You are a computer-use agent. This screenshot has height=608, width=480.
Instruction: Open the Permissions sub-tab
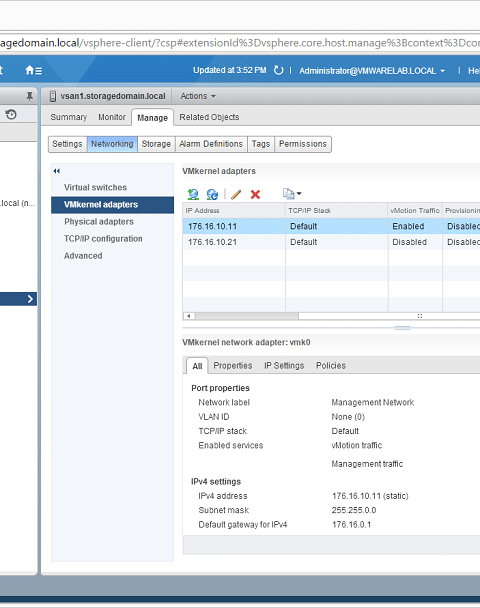click(x=303, y=144)
